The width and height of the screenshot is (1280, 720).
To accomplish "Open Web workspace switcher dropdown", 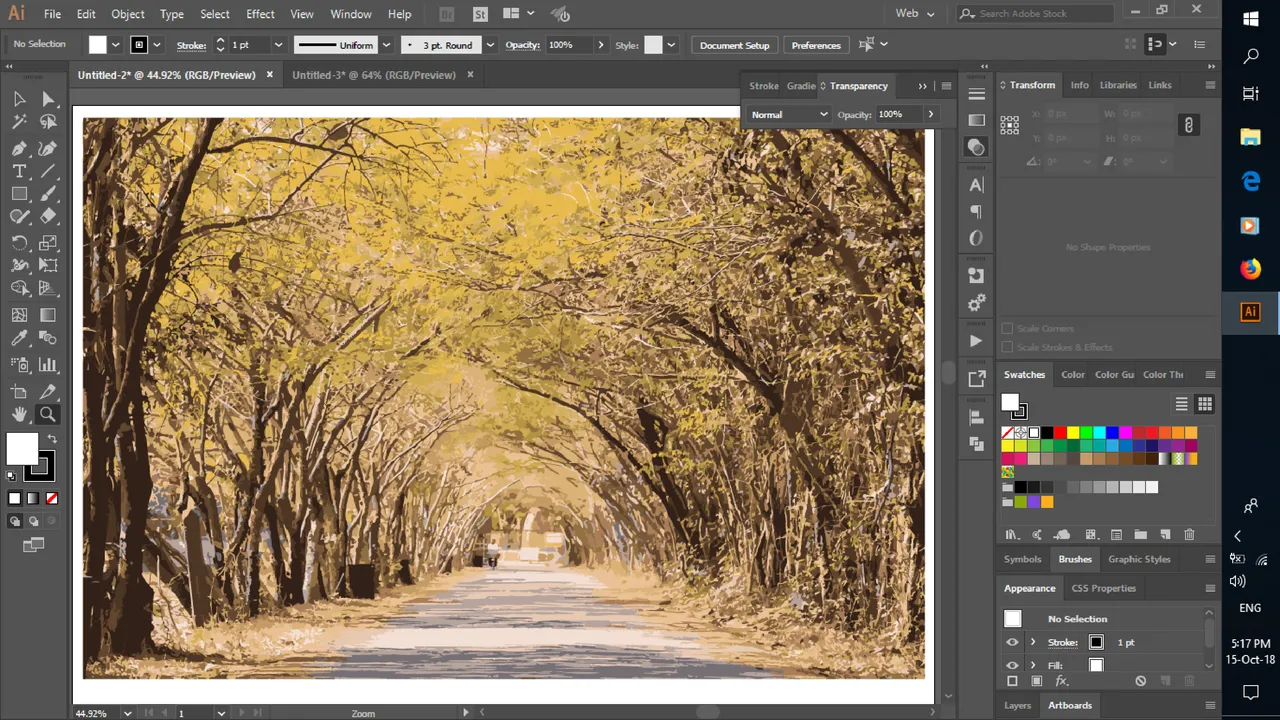I will [915, 13].
